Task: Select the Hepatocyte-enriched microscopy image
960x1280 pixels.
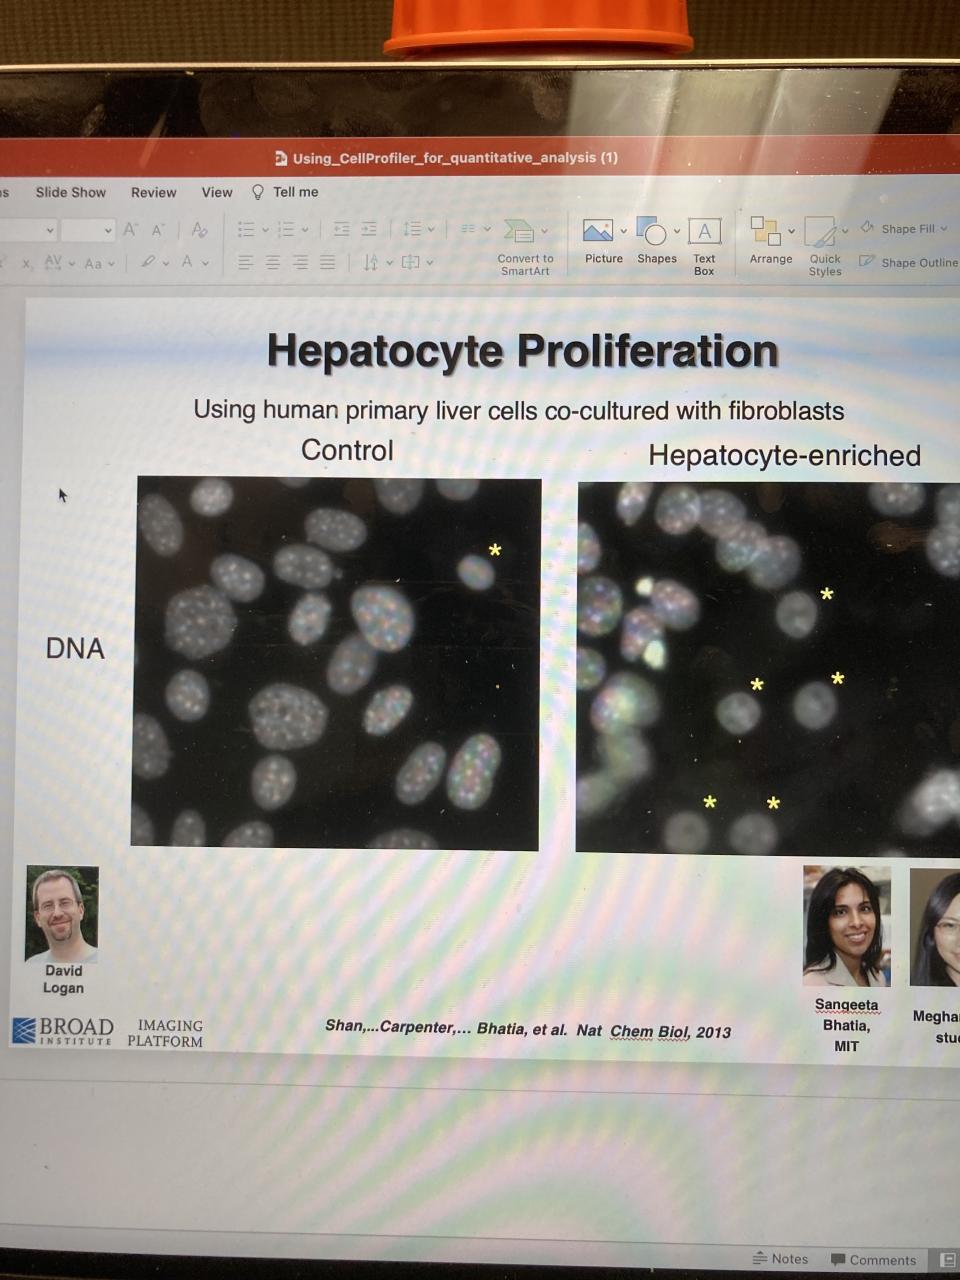Action: [768, 668]
